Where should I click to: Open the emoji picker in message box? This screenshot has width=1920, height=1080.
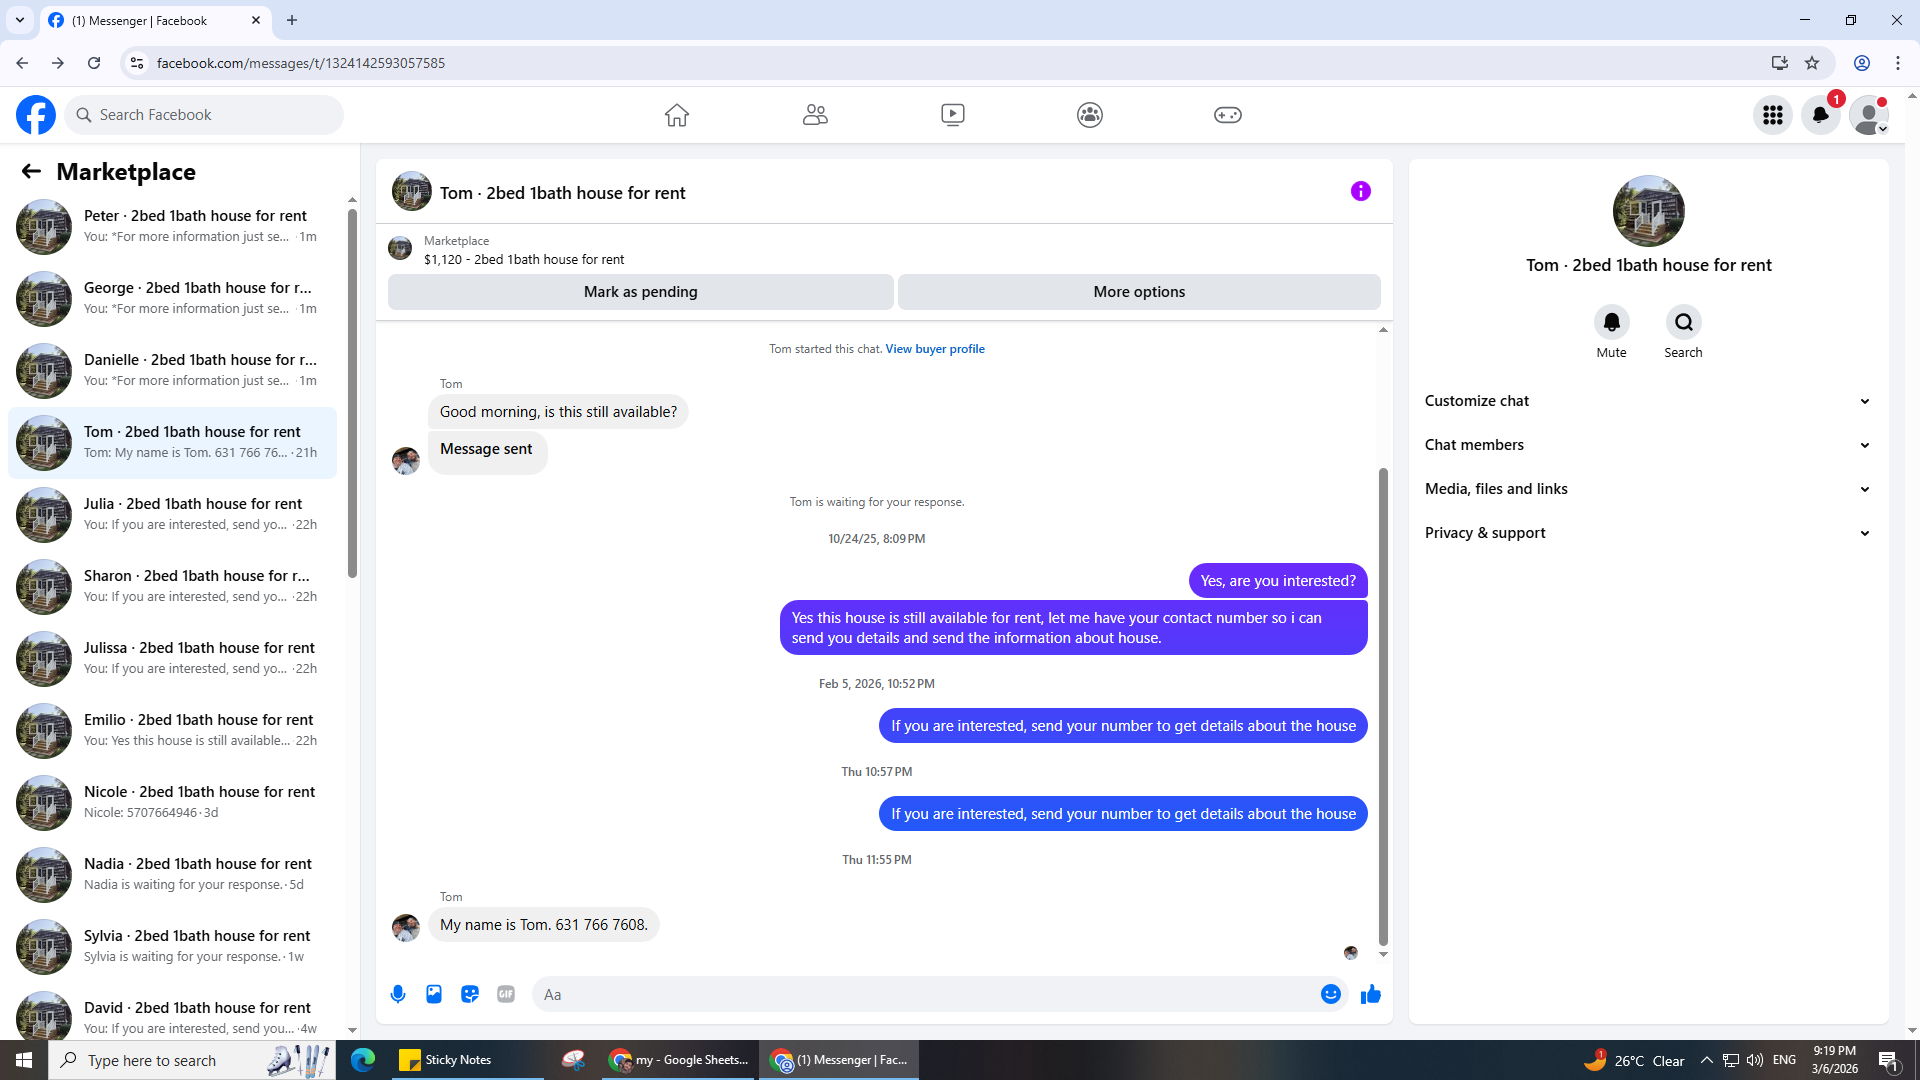coord(1330,994)
